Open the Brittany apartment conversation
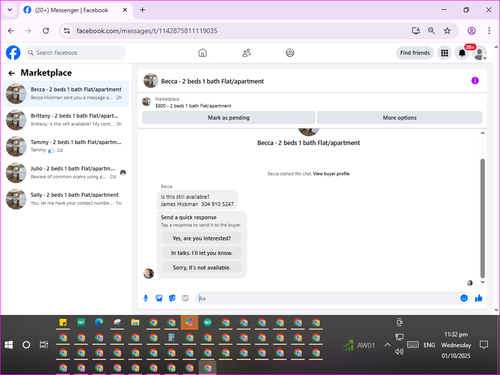 [x=66, y=120]
